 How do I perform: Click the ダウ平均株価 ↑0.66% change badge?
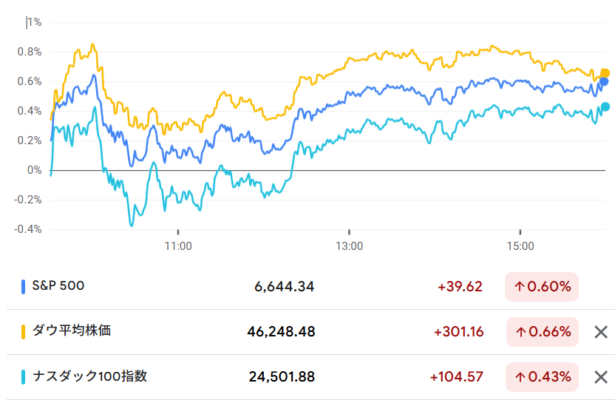(x=543, y=332)
